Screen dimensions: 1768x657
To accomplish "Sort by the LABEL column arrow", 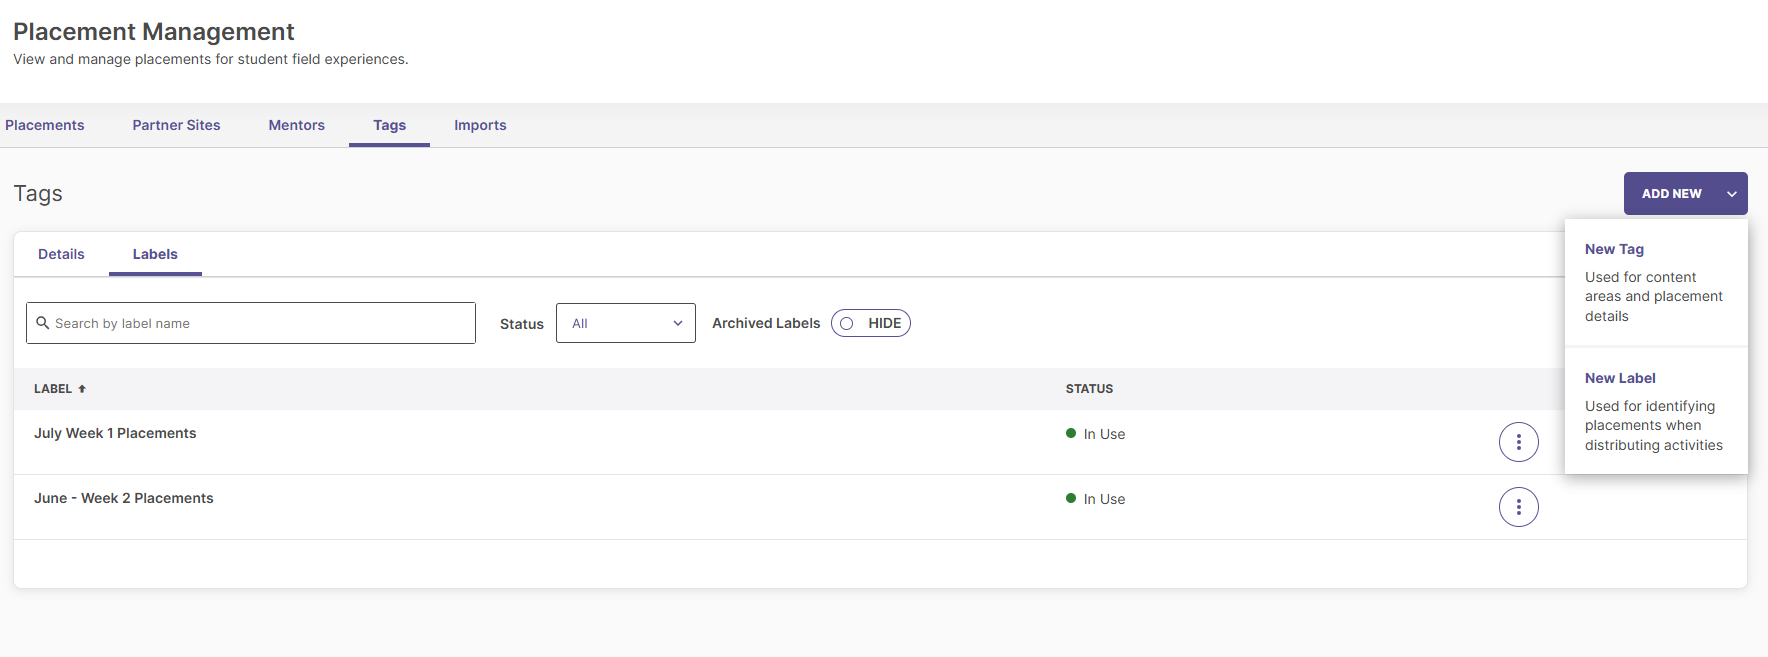I will click(82, 389).
